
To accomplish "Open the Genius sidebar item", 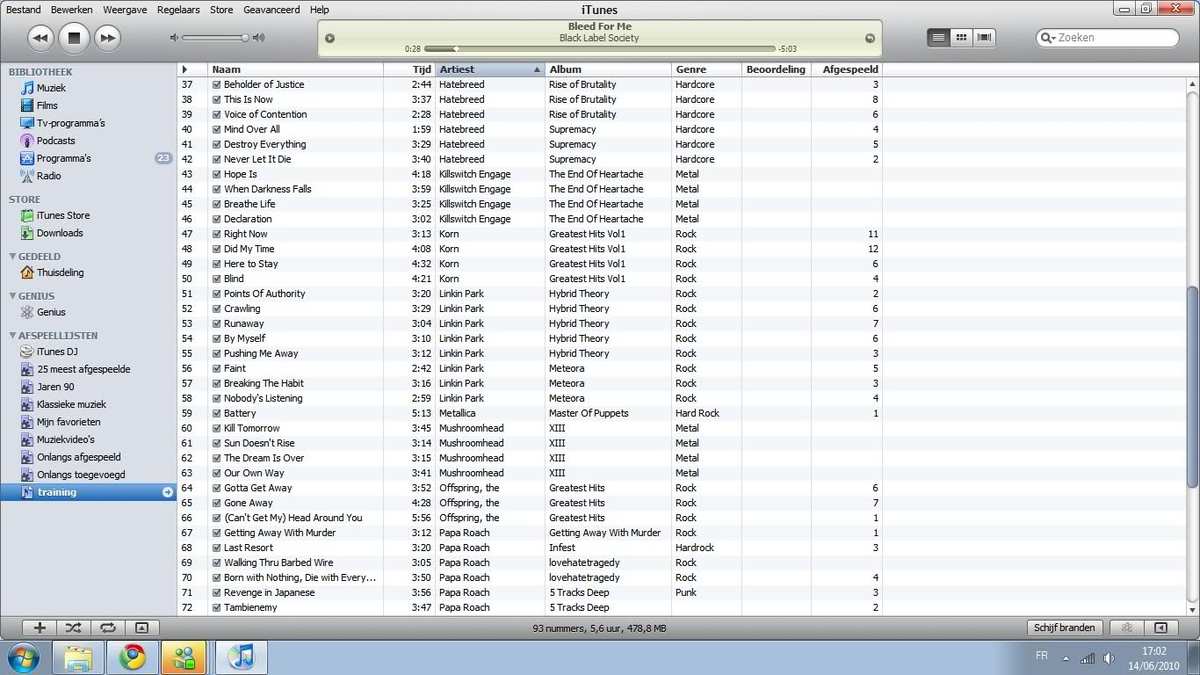I will (x=51, y=312).
